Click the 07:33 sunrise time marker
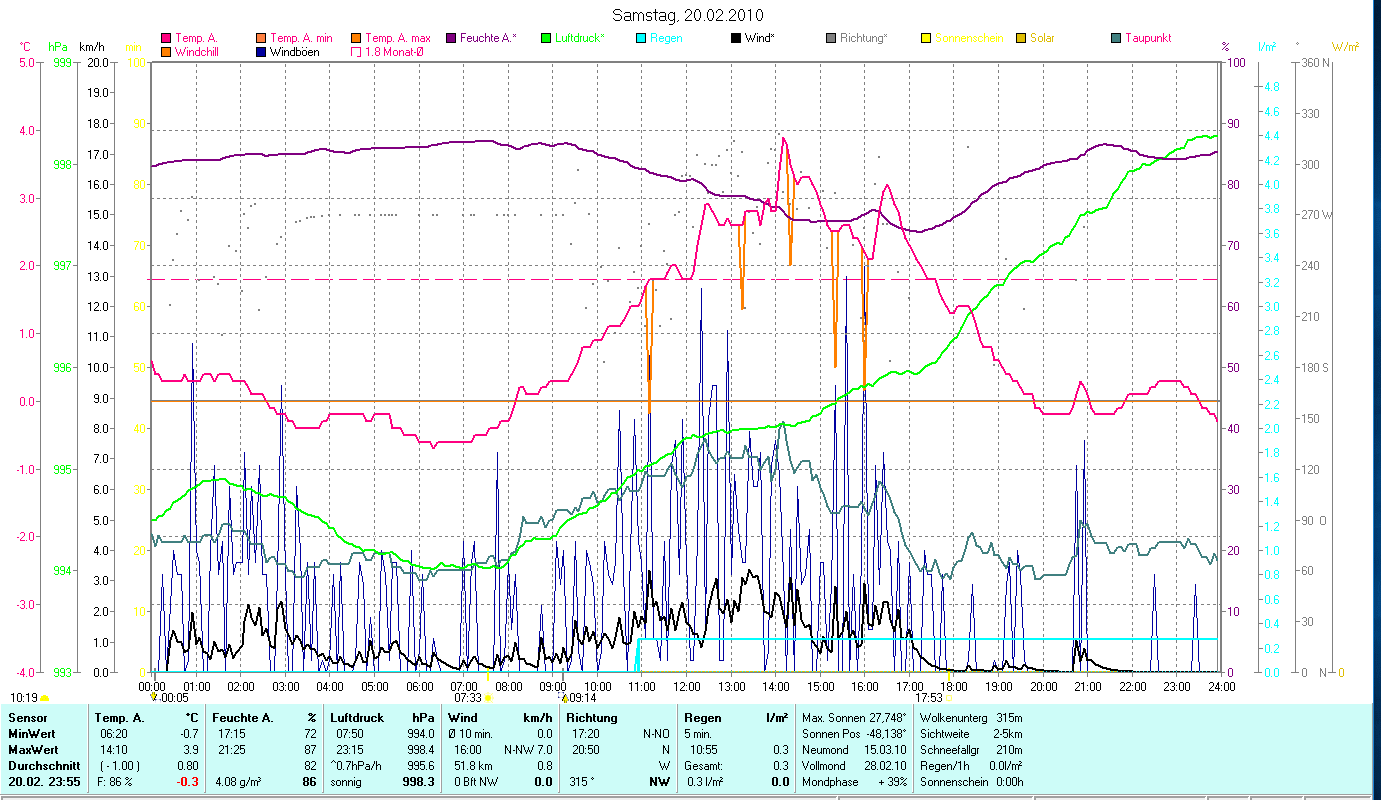Screen dimensions: 1381x800 coord(467,698)
